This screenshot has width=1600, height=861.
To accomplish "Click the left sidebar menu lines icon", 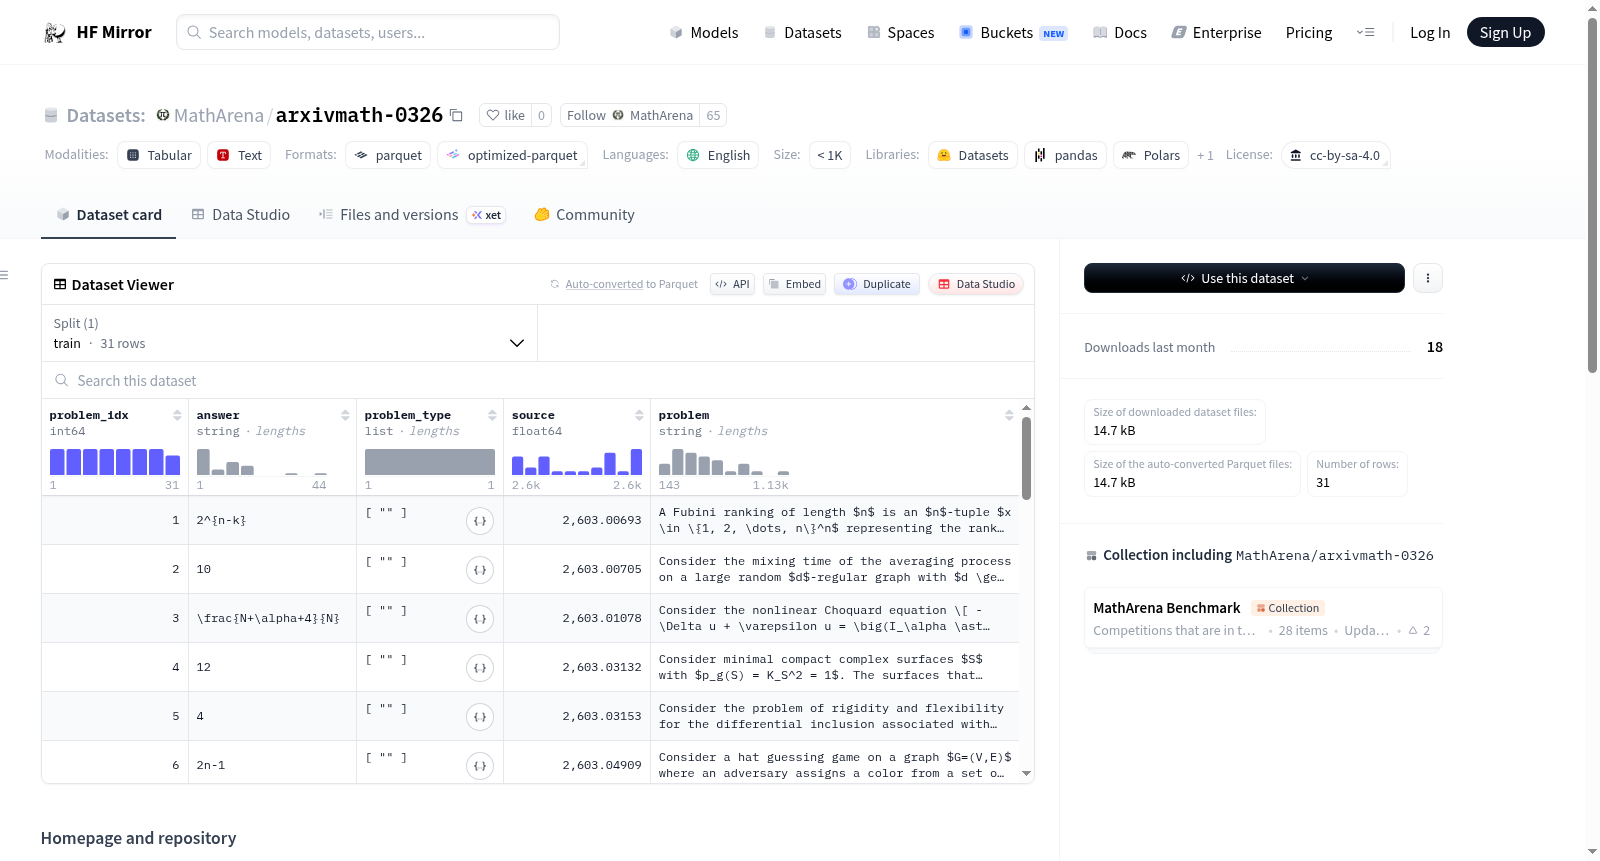I will pyautogui.click(x=4, y=274).
